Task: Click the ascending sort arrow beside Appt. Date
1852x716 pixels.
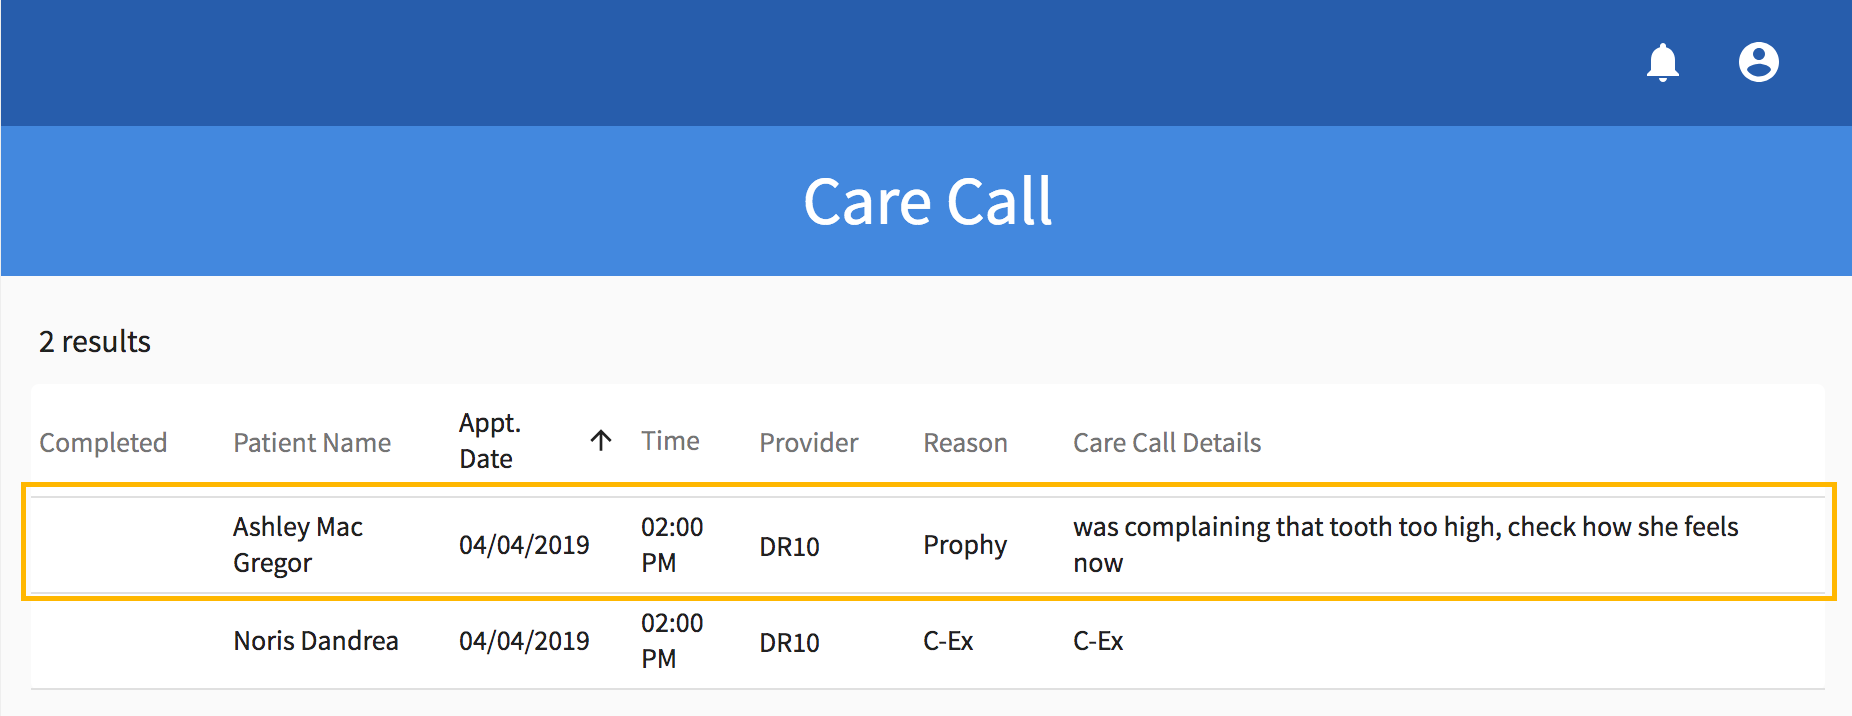Action: (601, 441)
